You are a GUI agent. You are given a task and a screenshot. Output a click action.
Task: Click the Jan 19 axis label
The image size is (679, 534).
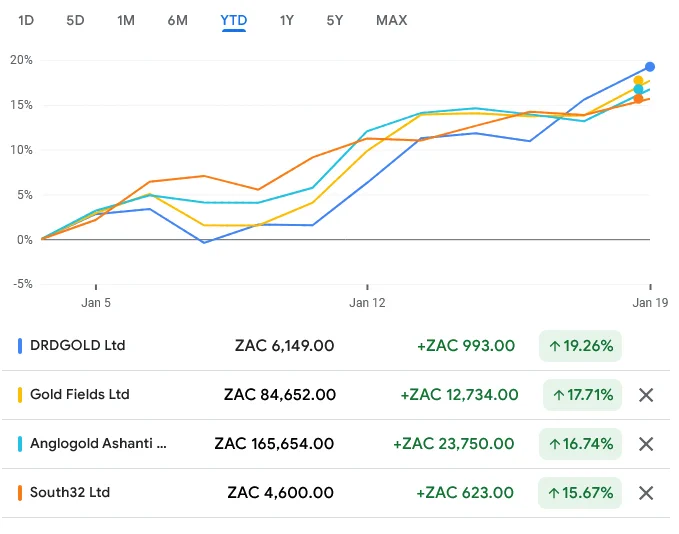click(650, 302)
